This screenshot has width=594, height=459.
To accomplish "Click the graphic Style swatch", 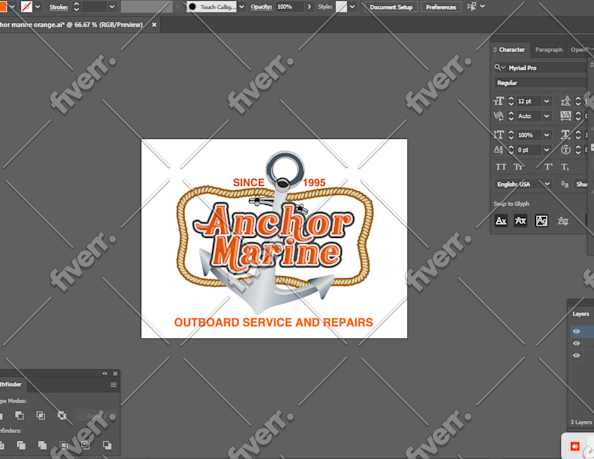I will pos(341,6).
